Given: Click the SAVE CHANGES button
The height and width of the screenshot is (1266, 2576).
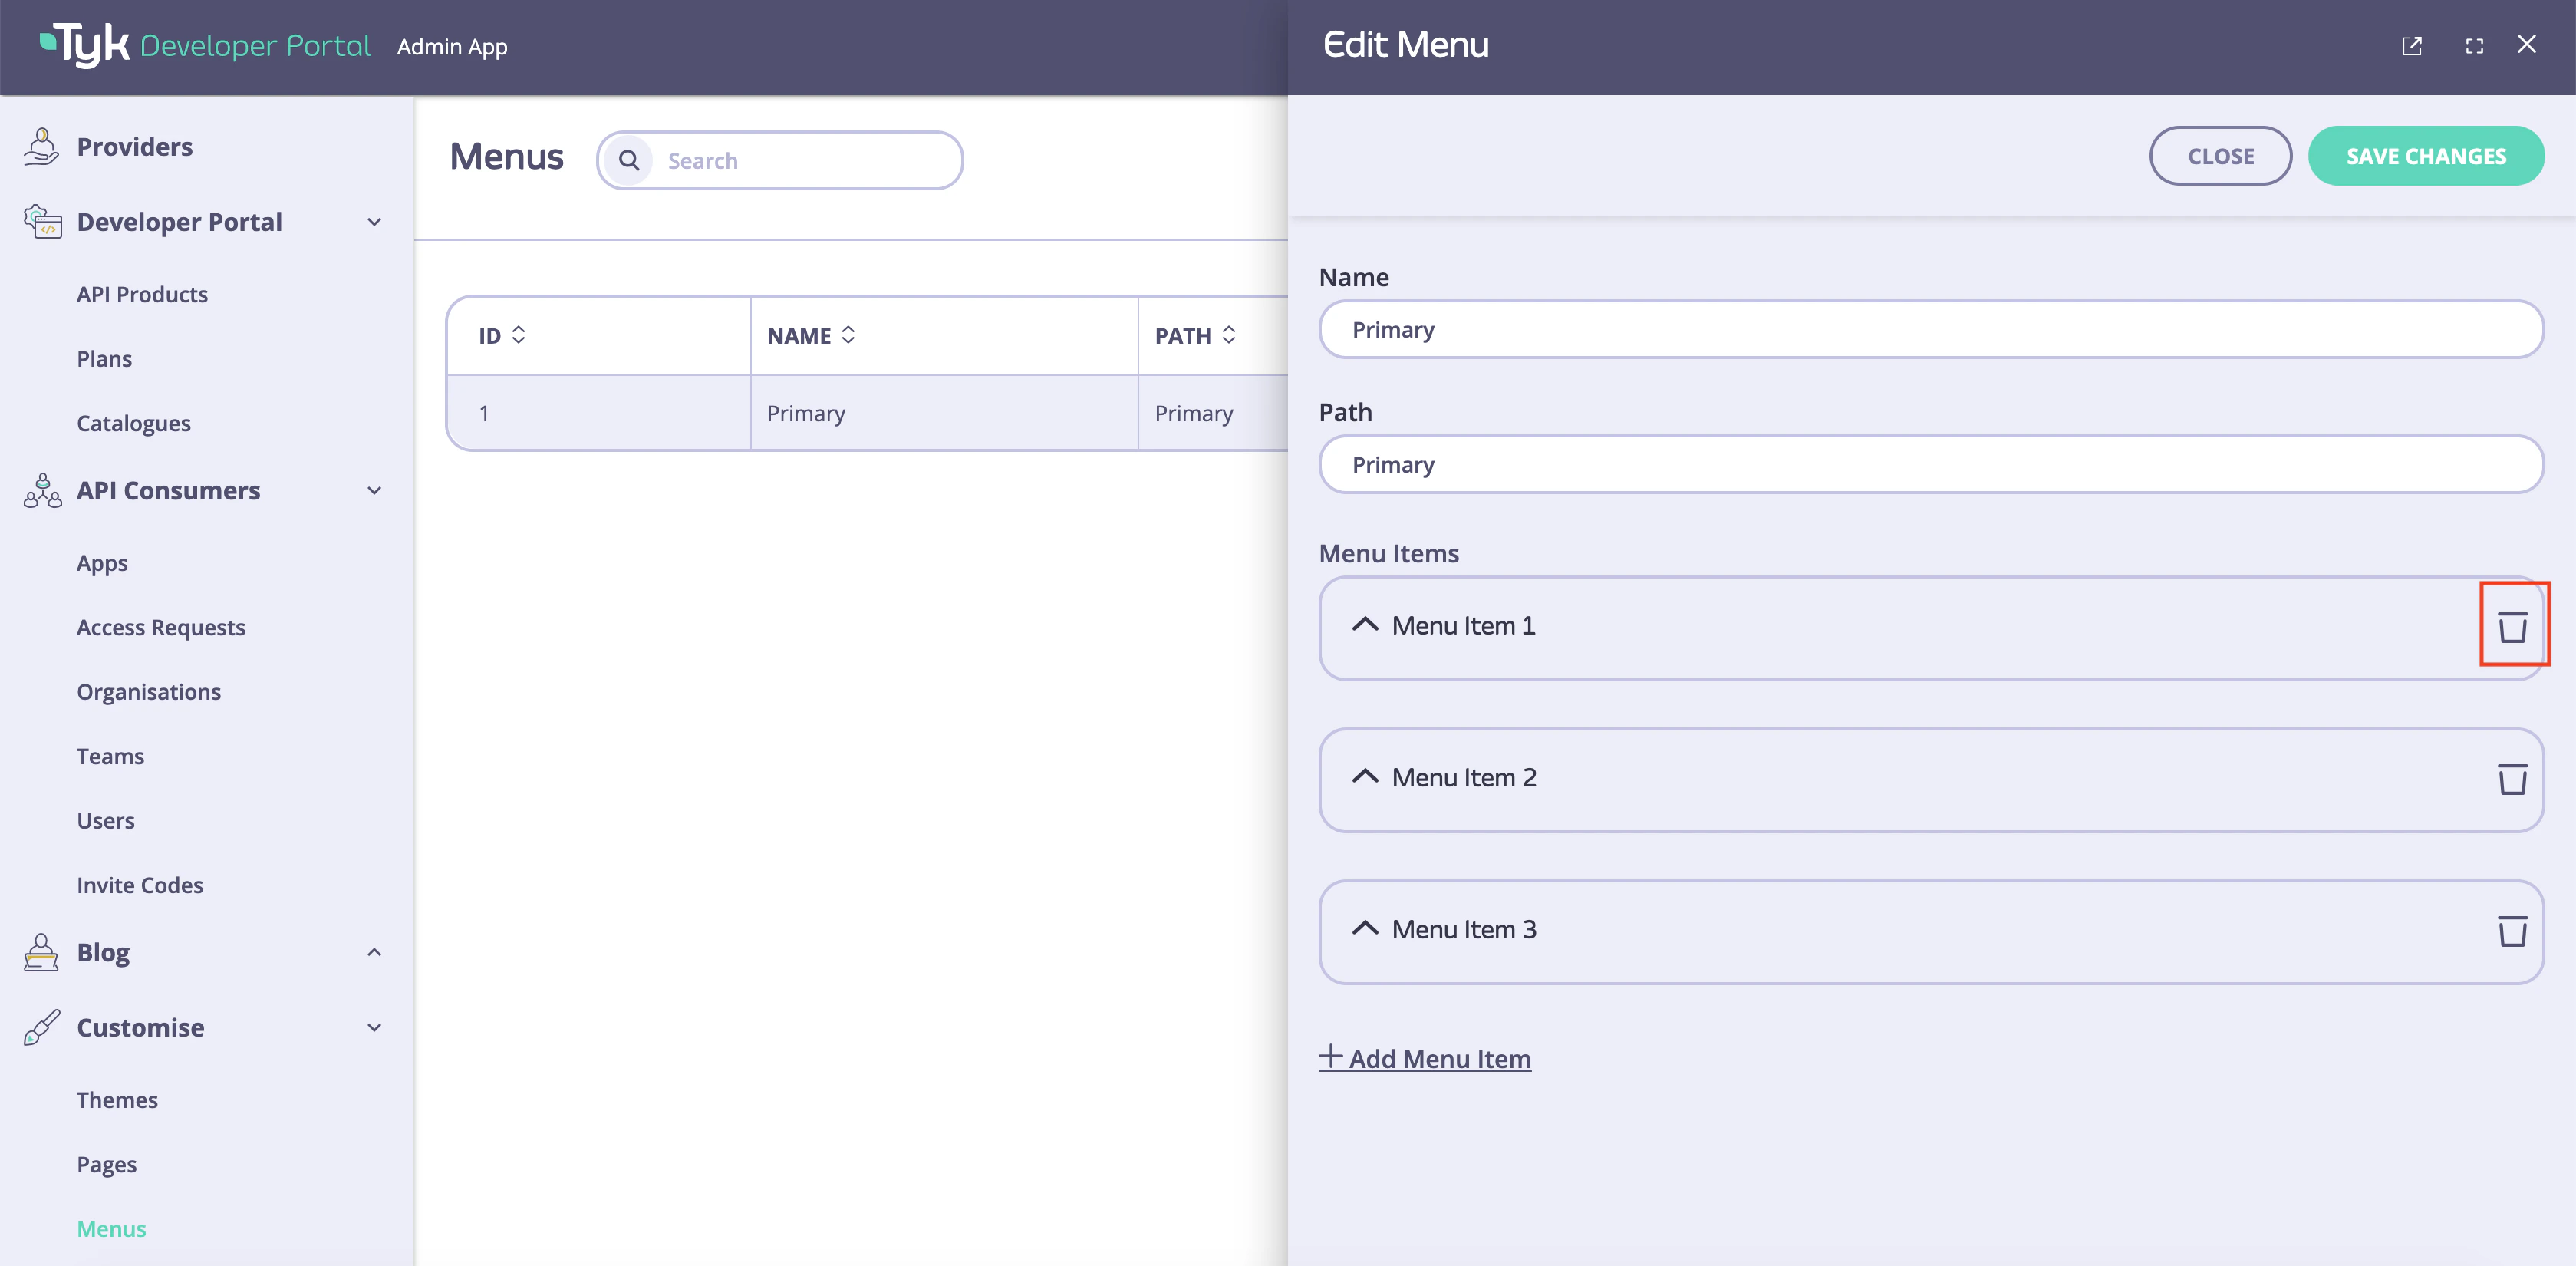Looking at the screenshot, I should [x=2426, y=156].
